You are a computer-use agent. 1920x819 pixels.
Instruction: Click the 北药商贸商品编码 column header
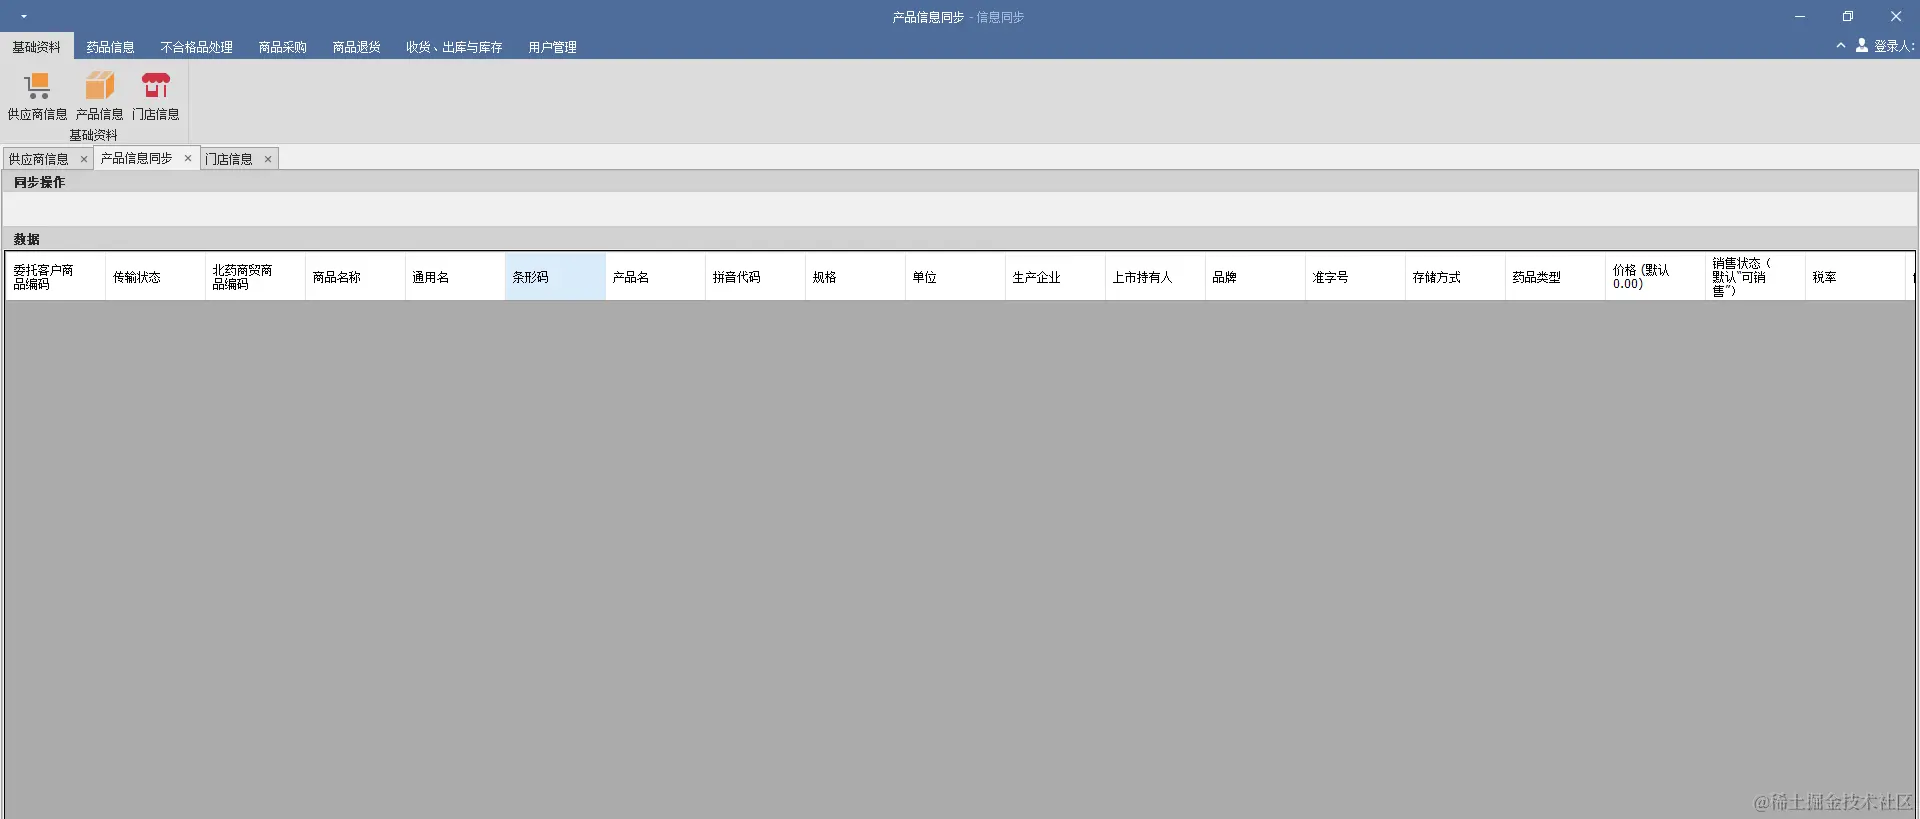click(255, 277)
